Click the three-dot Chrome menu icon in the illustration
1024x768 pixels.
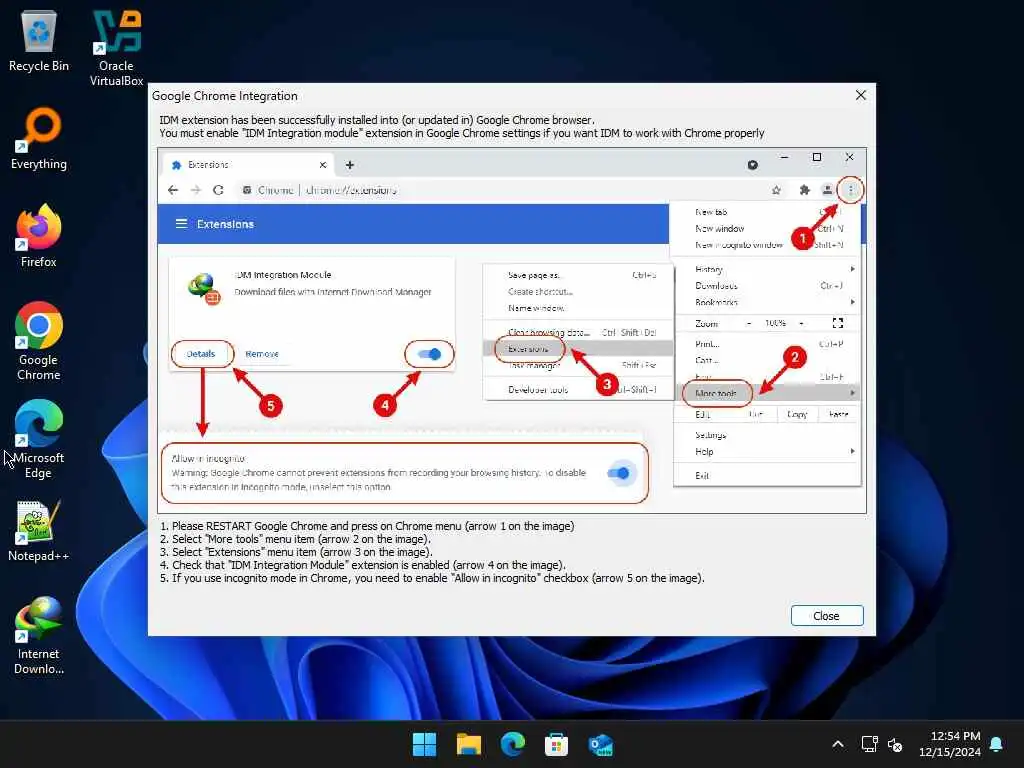point(850,190)
